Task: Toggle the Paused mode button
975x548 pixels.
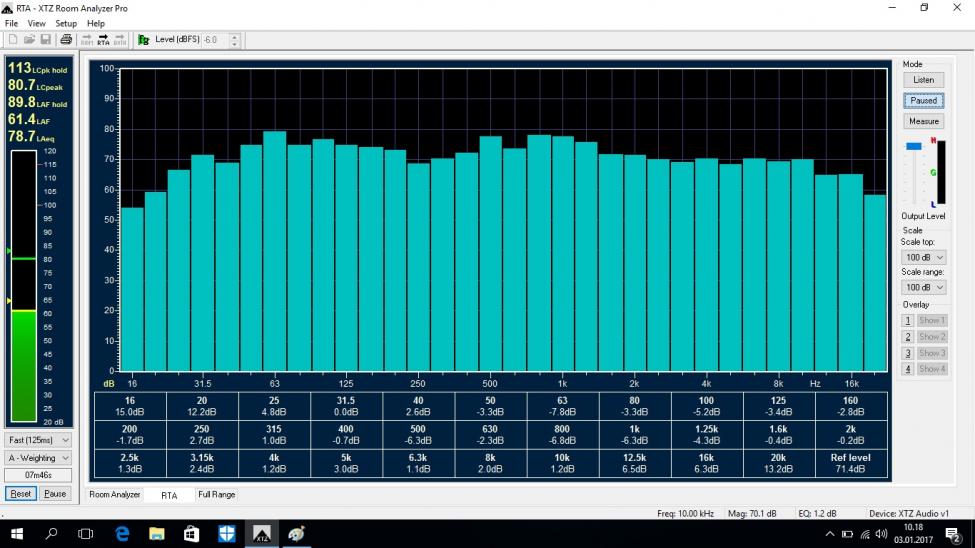Action: click(x=923, y=100)
